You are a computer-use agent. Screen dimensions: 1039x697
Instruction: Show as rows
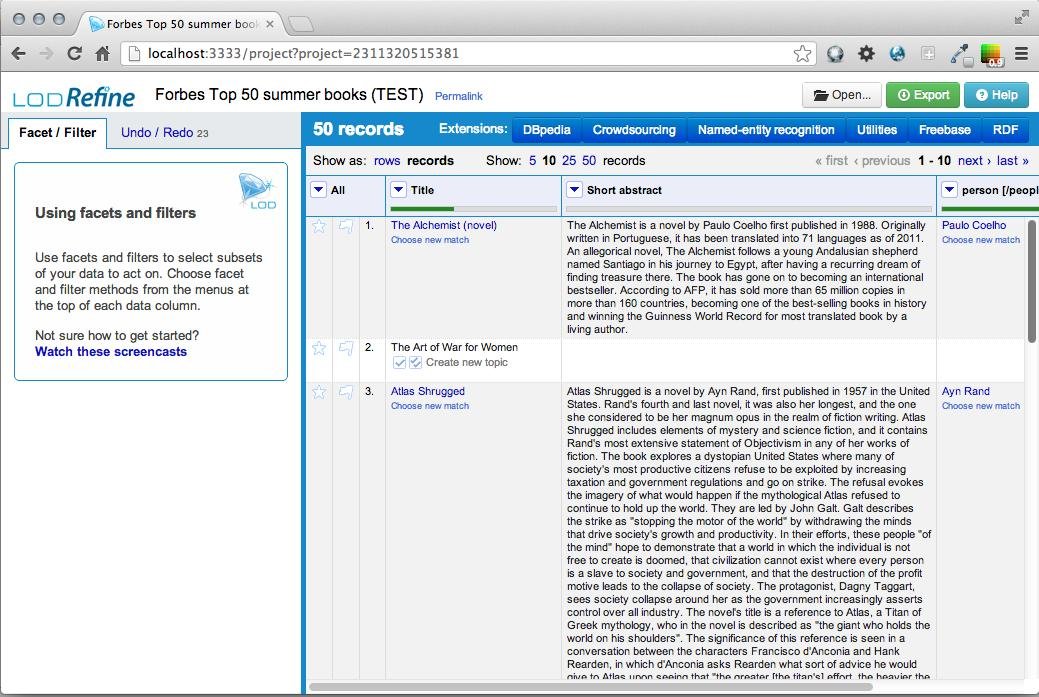tap(387, 160)
